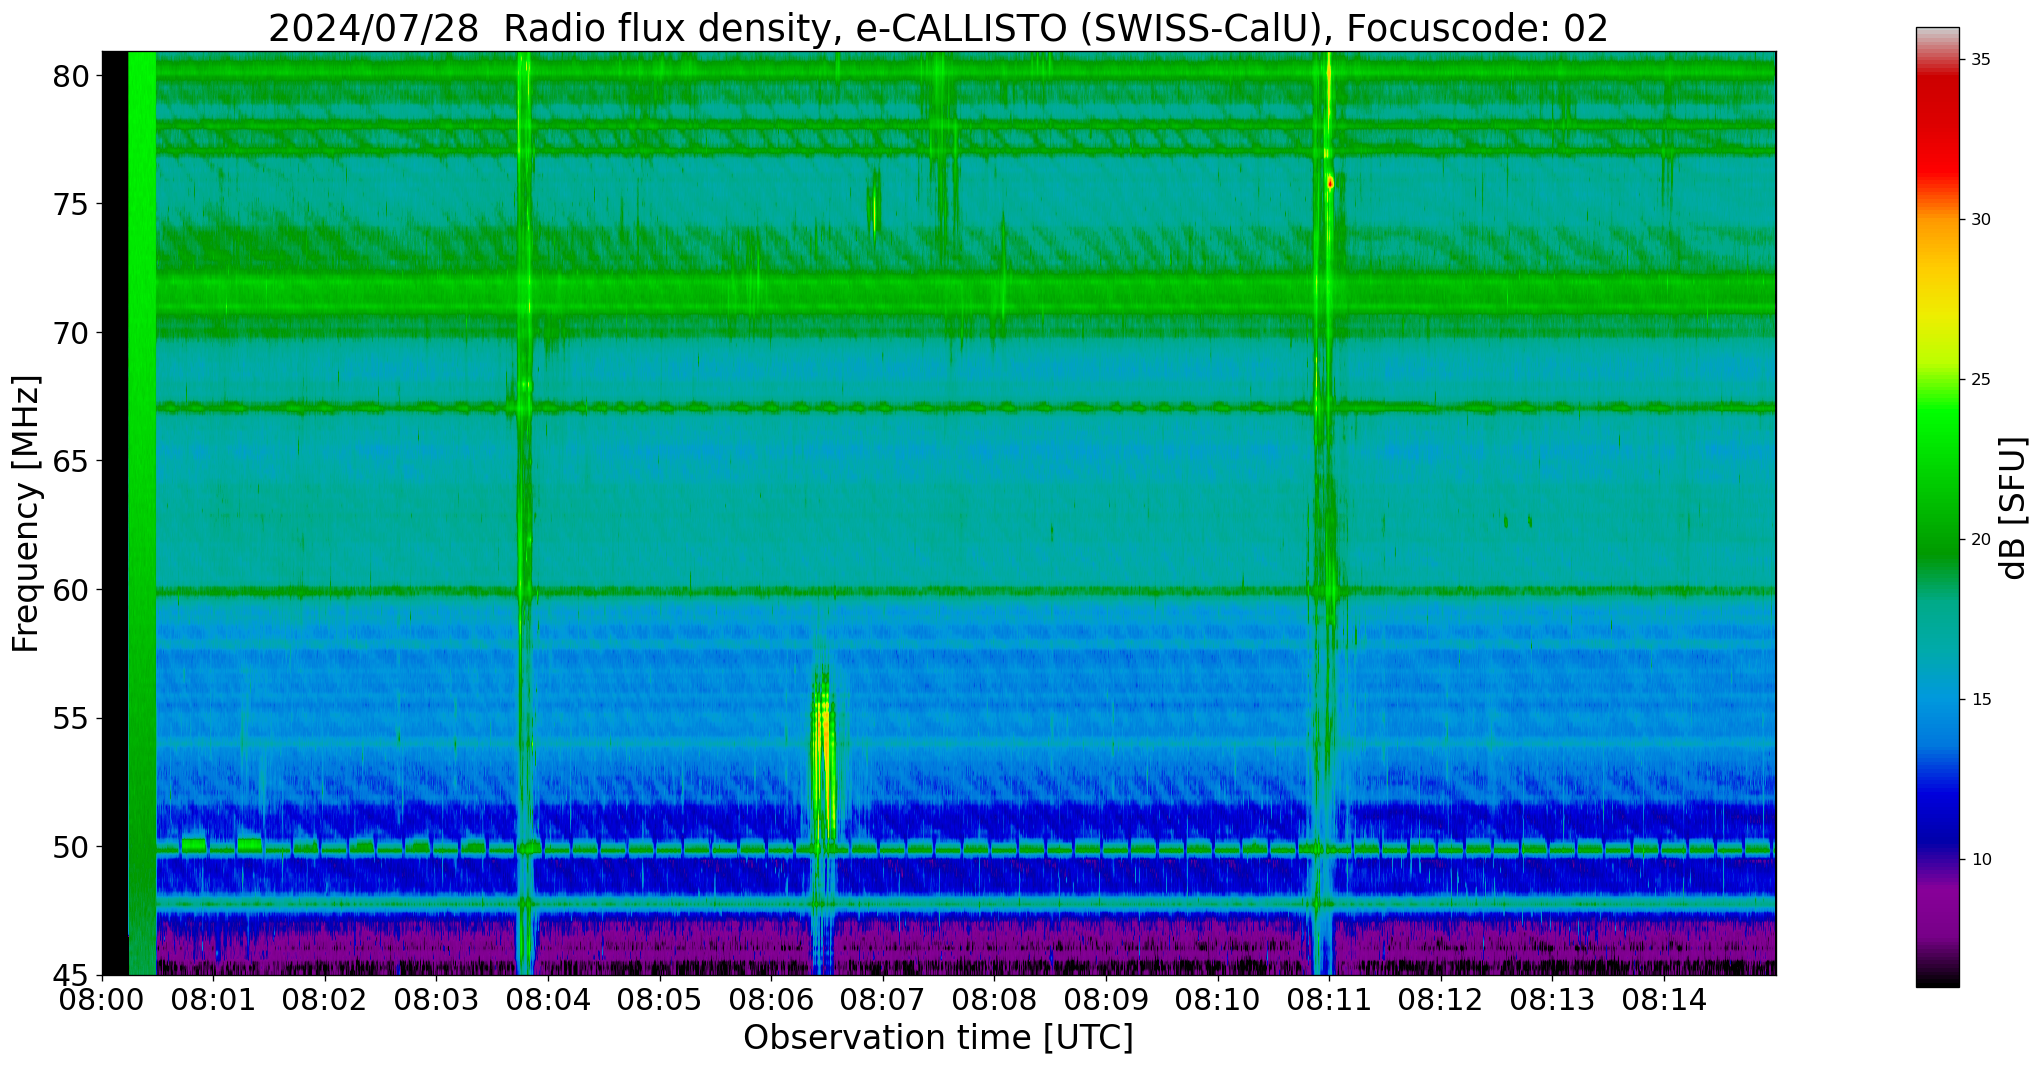Click the 'Observation time [UTC]' axis label
2043x1067 pixels.
938,1038
